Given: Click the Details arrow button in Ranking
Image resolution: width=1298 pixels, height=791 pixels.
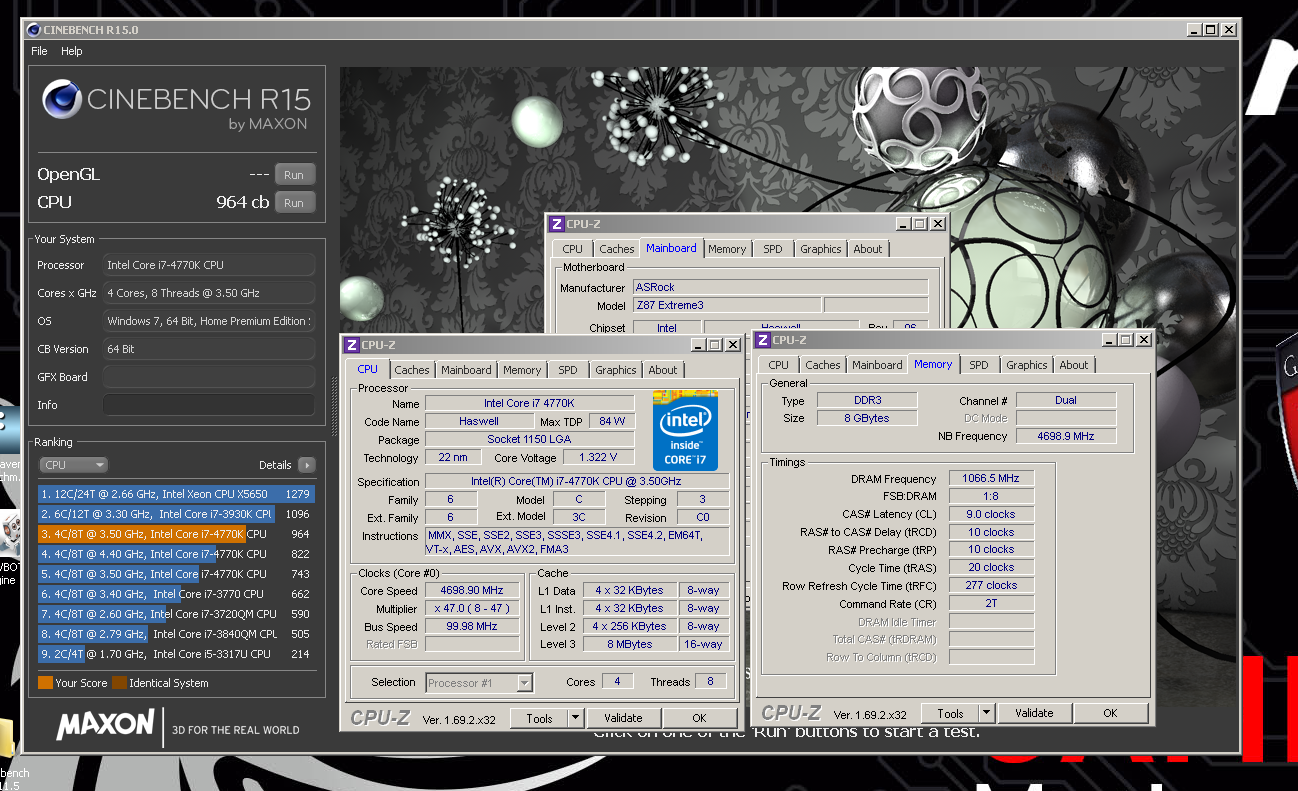Looking at the screenshot, I should coord(306,465).
